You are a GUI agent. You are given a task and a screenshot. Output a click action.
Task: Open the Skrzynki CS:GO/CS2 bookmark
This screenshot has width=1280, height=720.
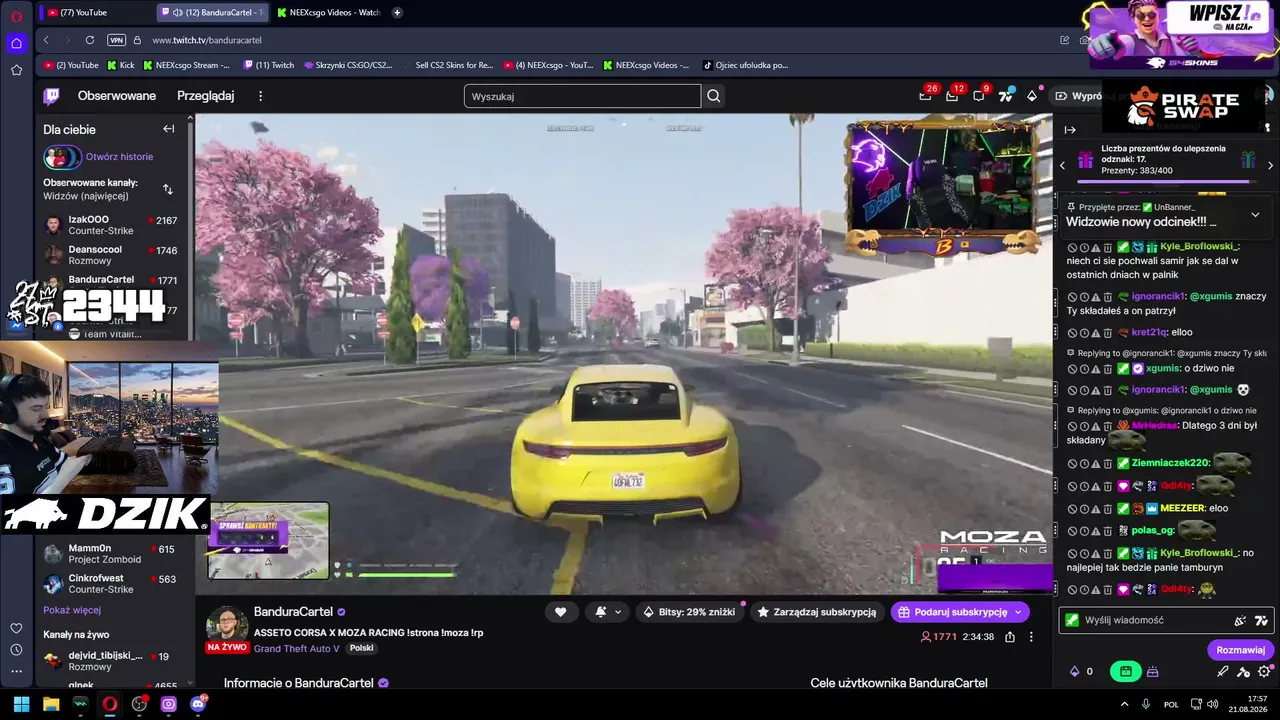(x=348, y=65)
